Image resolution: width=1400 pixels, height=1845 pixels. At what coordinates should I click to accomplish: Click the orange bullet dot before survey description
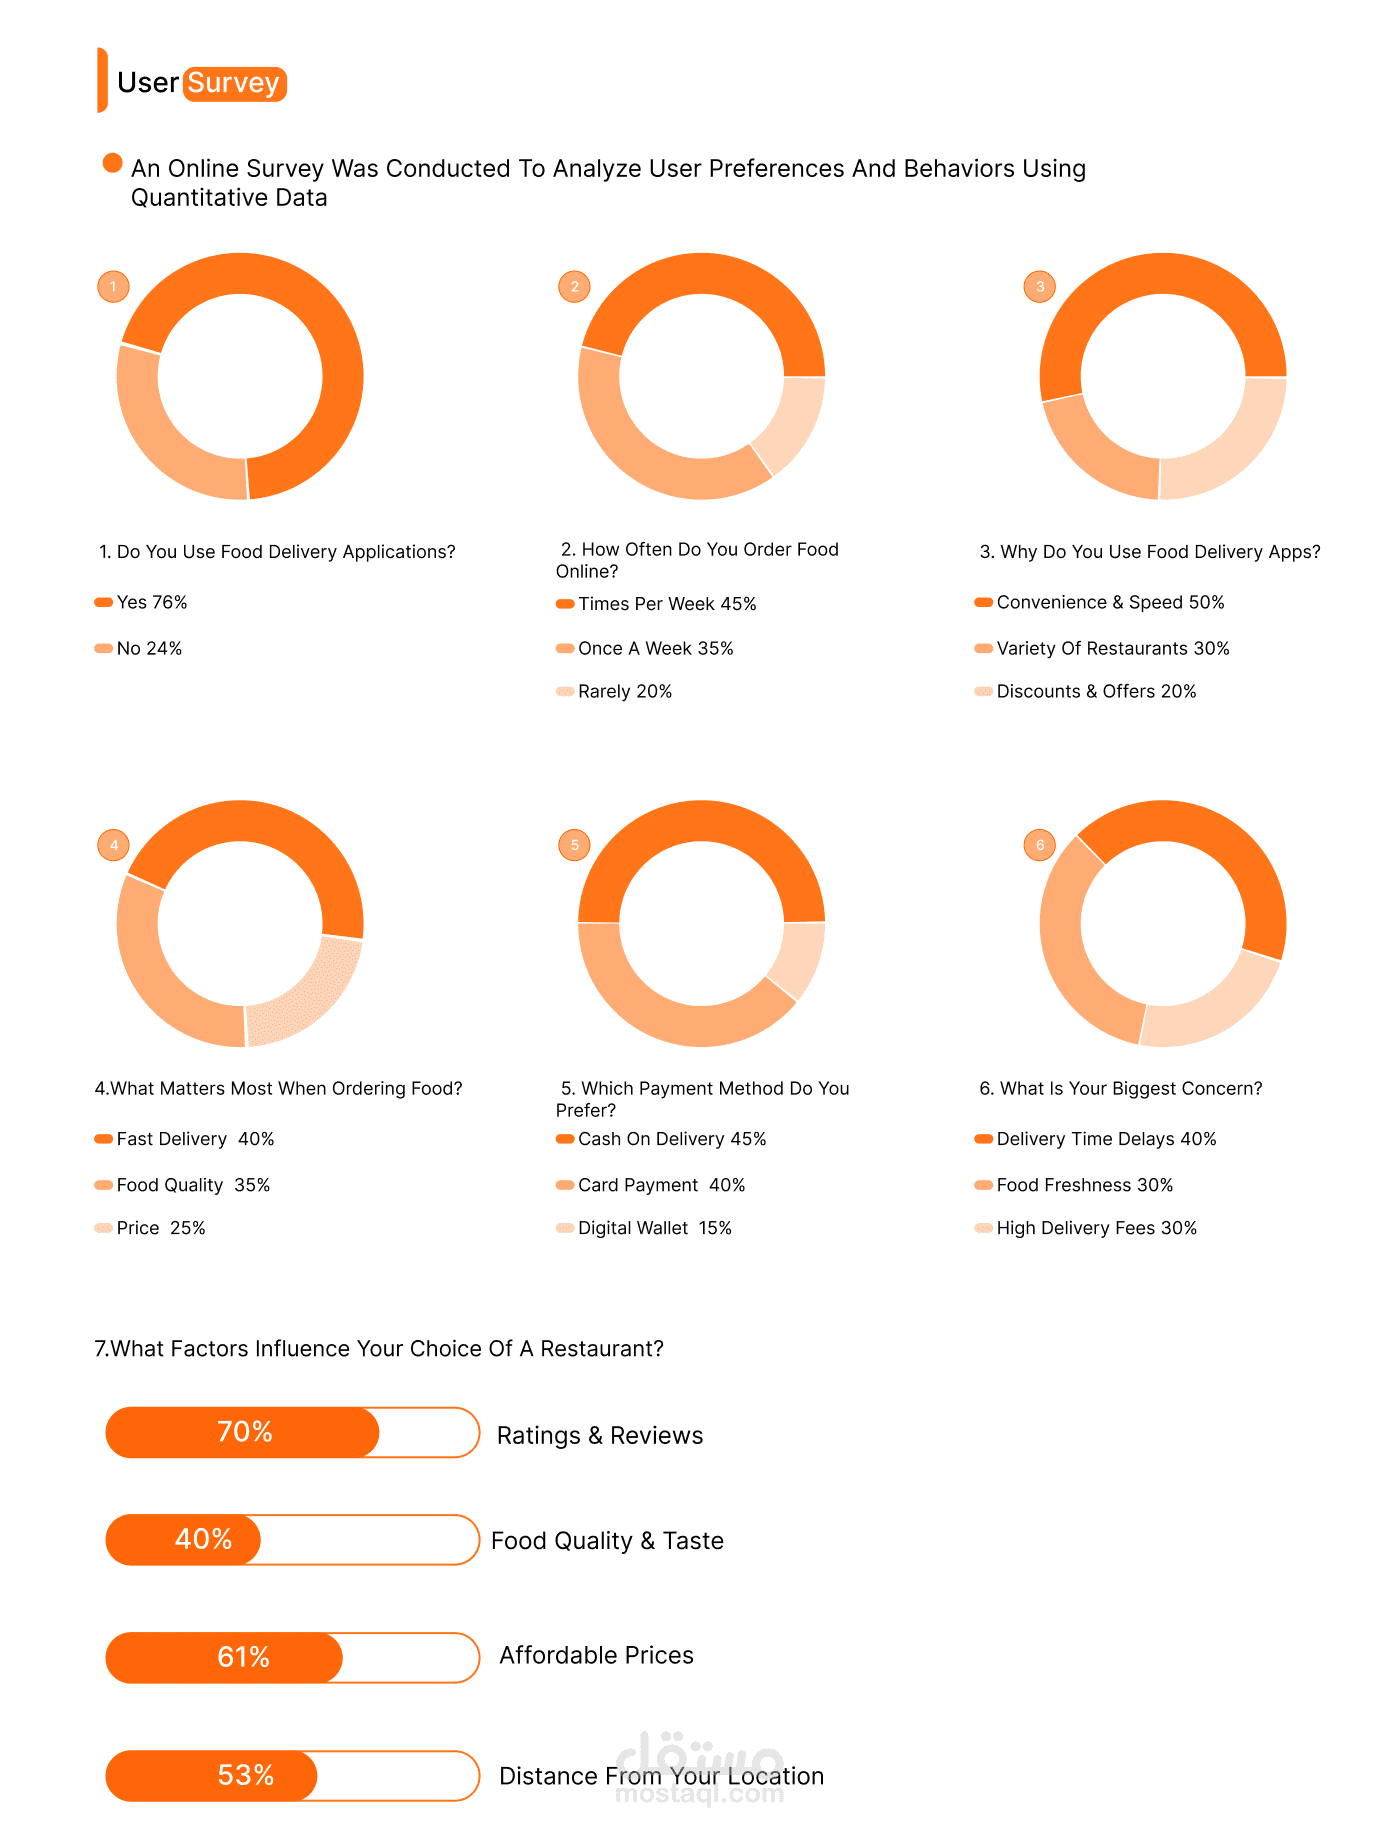coord(113,163)
